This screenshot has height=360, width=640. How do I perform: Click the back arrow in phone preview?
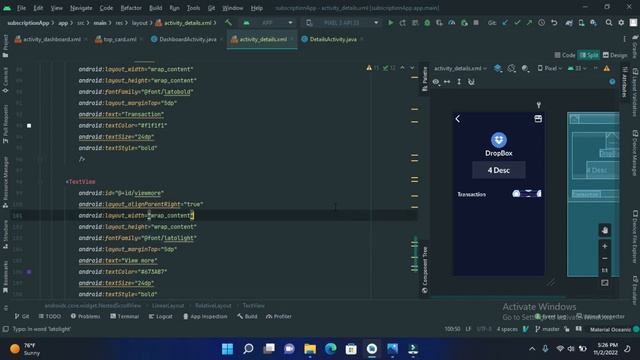pos(458,118)
